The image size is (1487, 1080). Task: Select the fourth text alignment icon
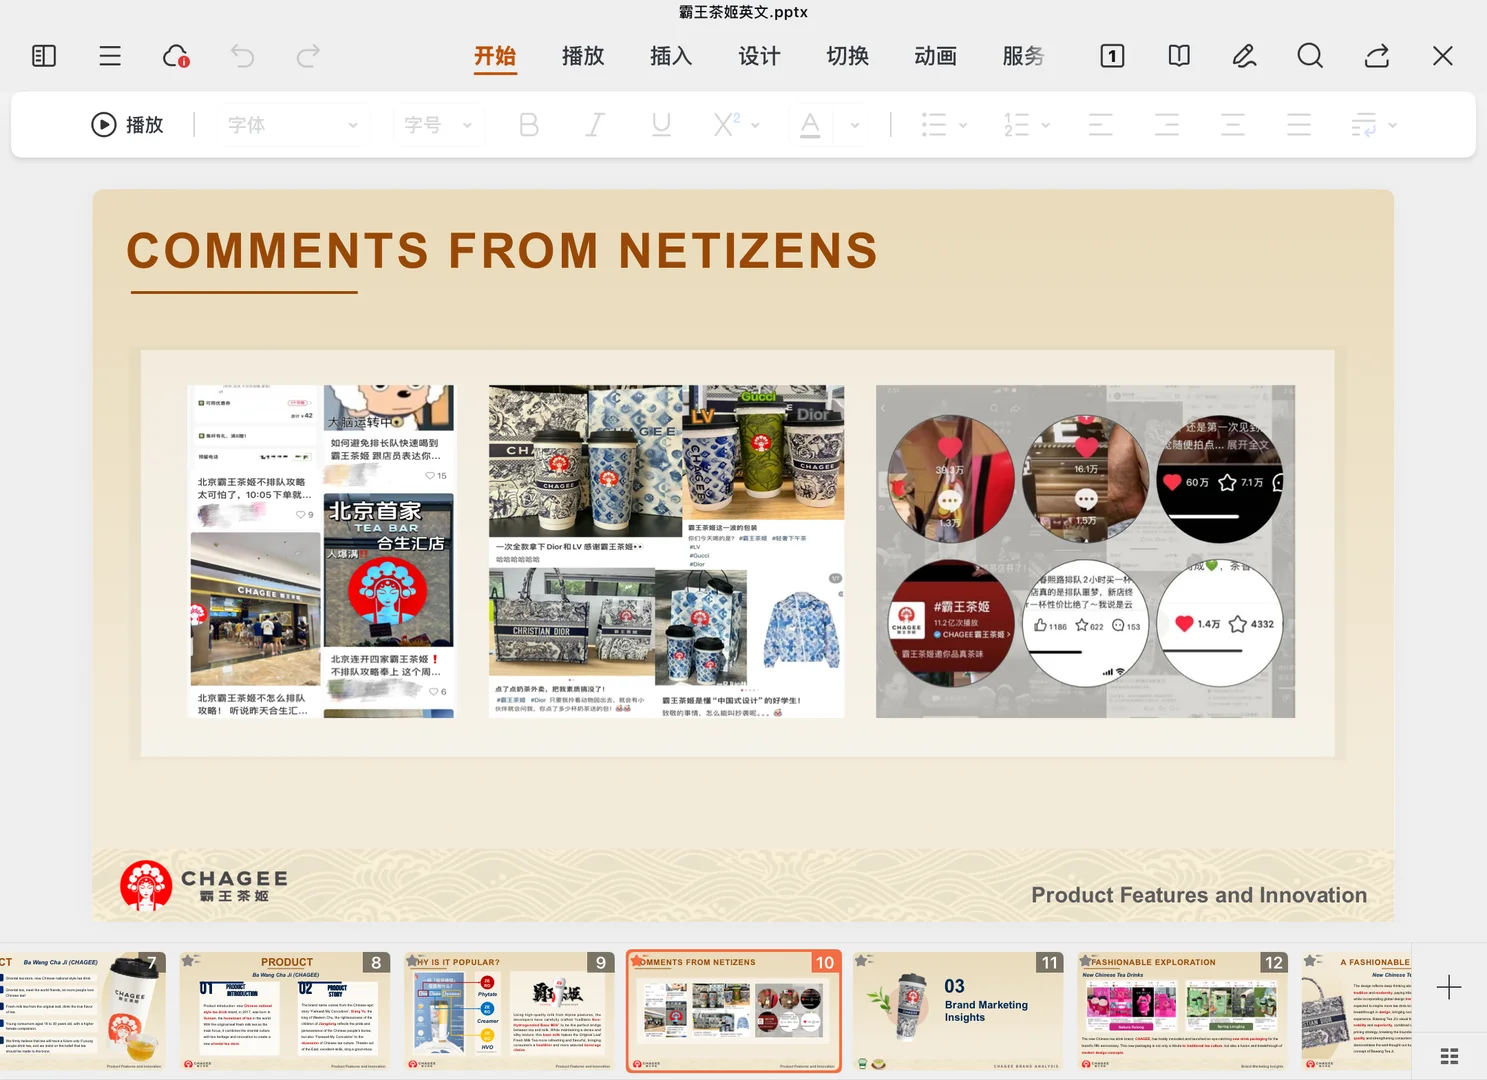1299,125
